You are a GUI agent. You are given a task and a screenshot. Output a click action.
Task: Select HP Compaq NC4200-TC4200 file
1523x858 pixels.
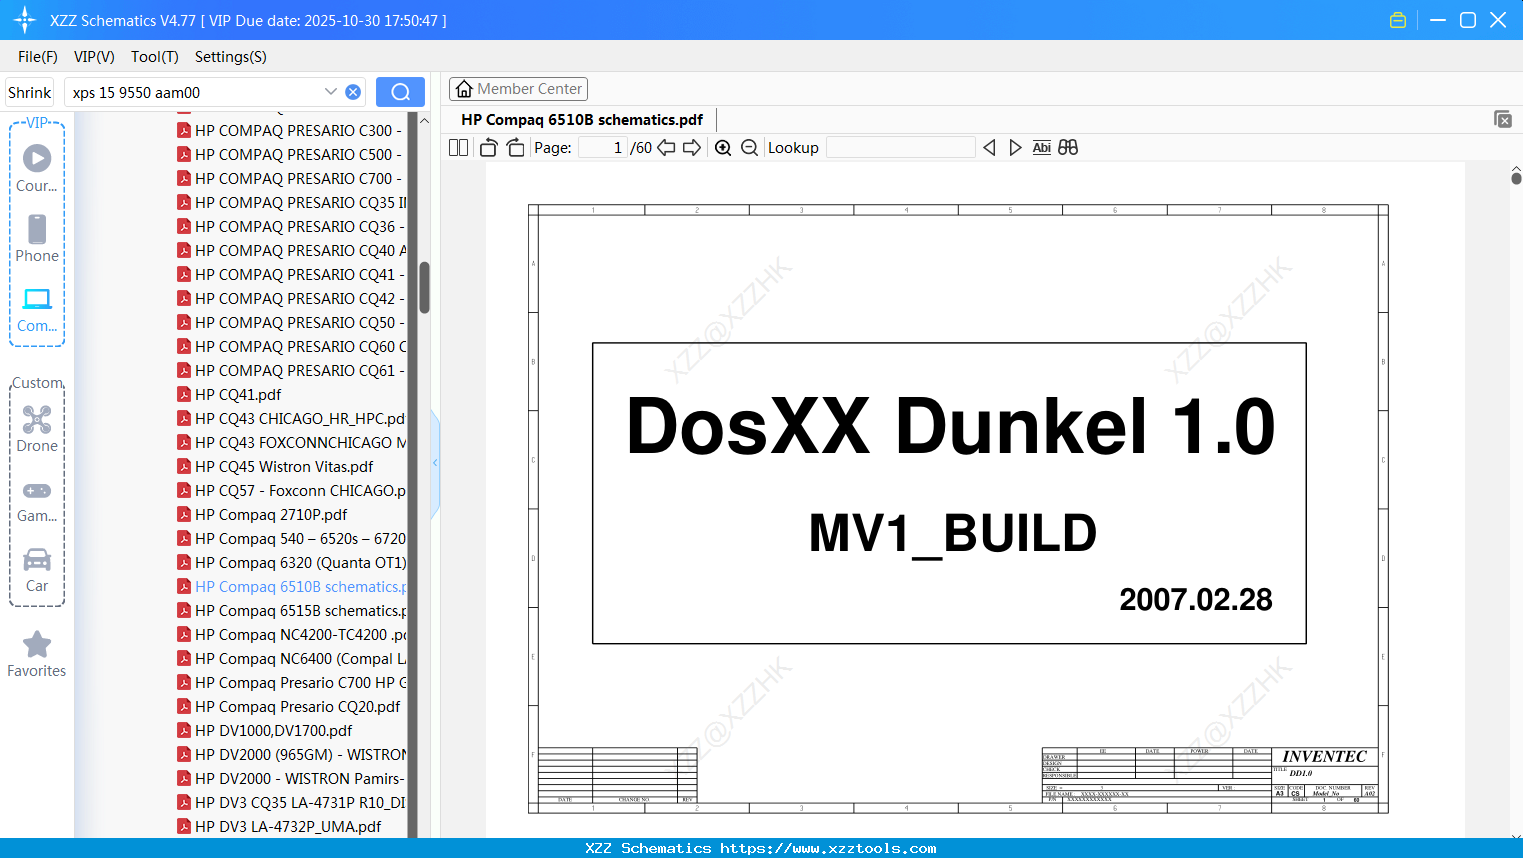pyautogui.click(x=290, y=634)
